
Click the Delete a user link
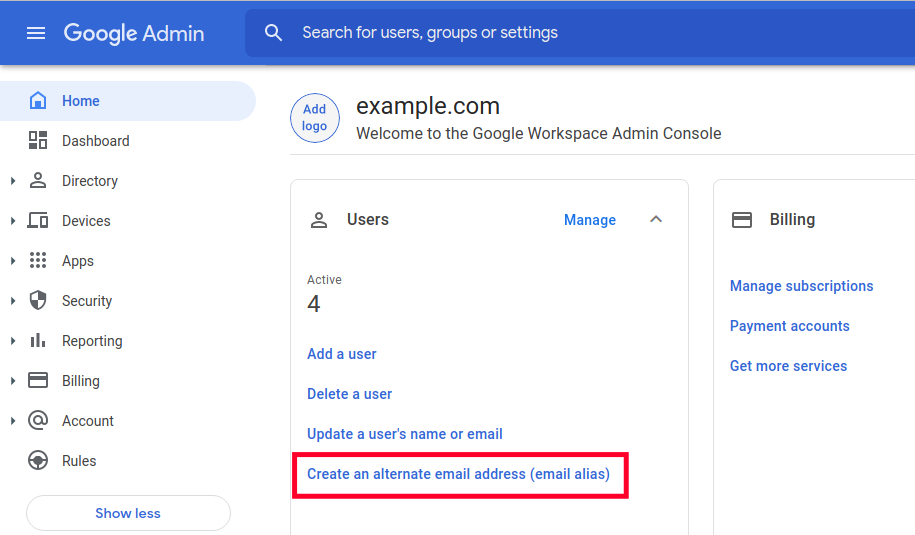coord(350,394)
